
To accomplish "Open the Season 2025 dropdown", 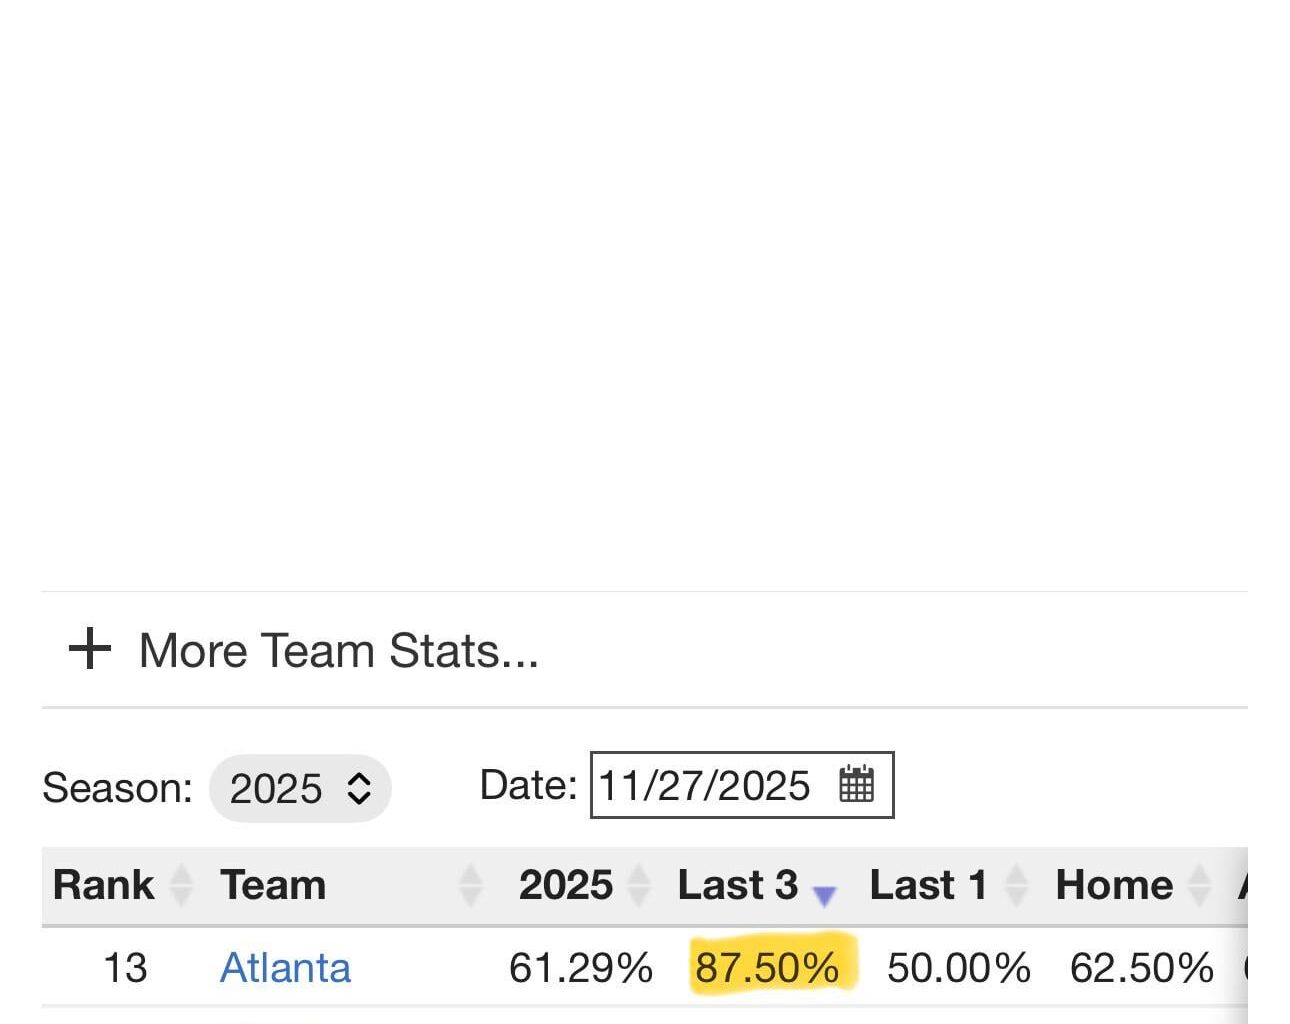I will tap(300, 788).
